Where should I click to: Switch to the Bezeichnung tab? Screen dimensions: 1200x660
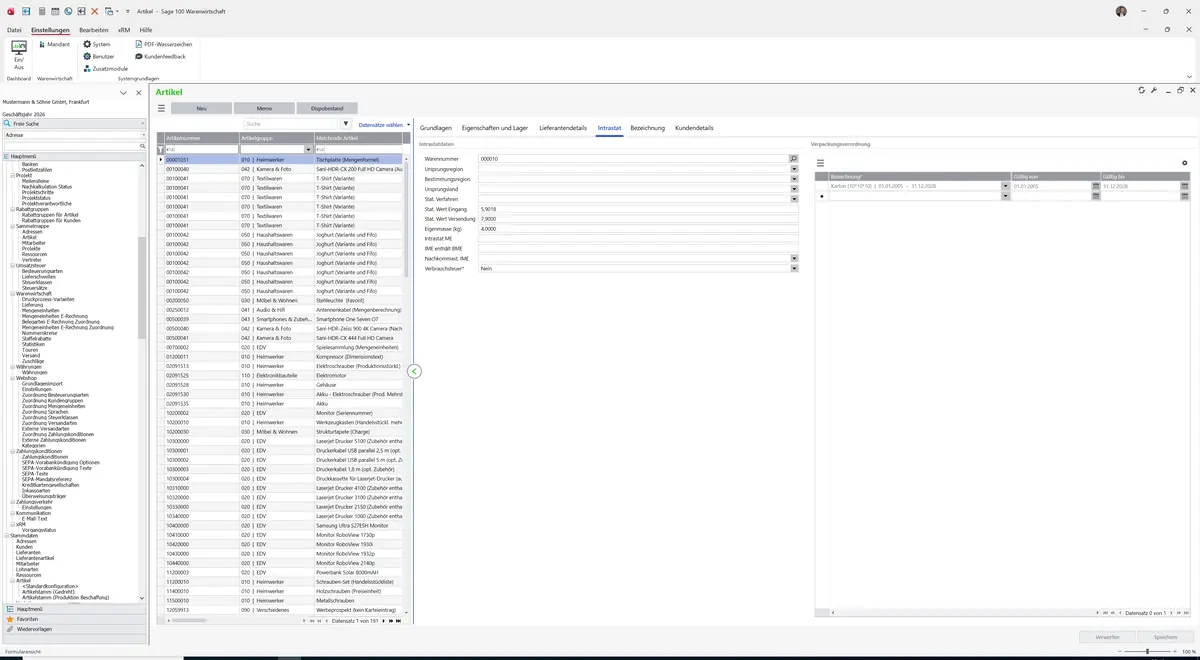(648, 128)
